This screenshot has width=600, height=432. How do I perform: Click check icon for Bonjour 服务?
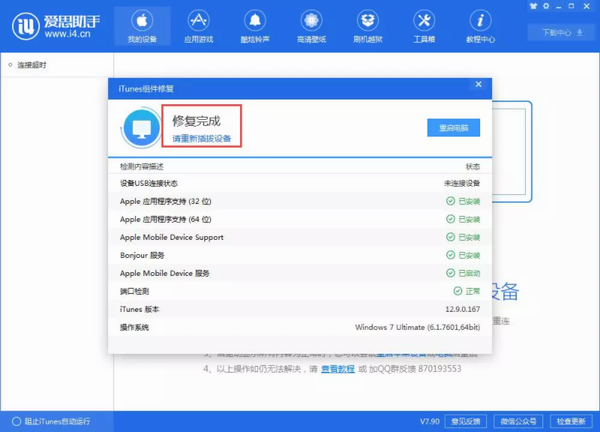click(x=450, y=255)
